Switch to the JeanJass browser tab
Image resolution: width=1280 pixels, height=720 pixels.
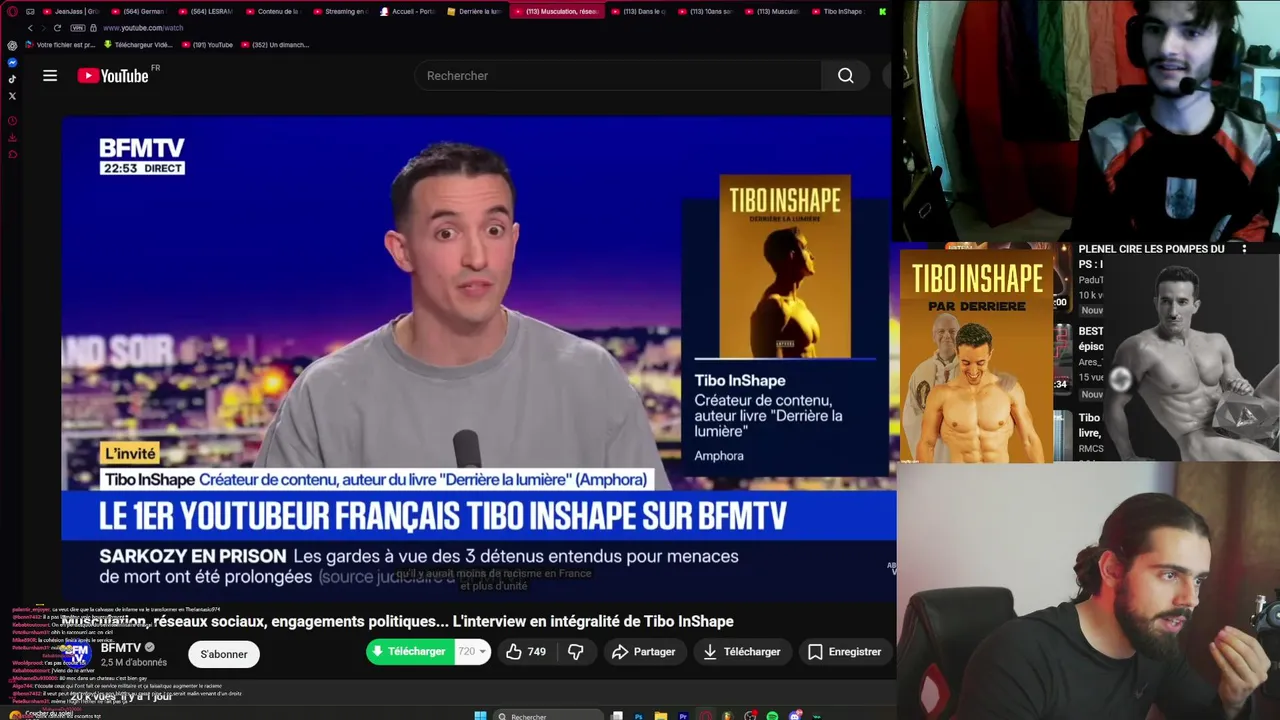tap(71, 11)
